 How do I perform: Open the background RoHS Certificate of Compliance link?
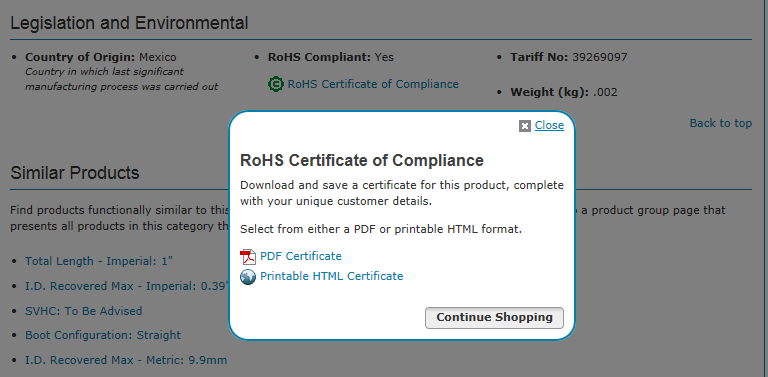pyautogui.click(x=373, y=84)
